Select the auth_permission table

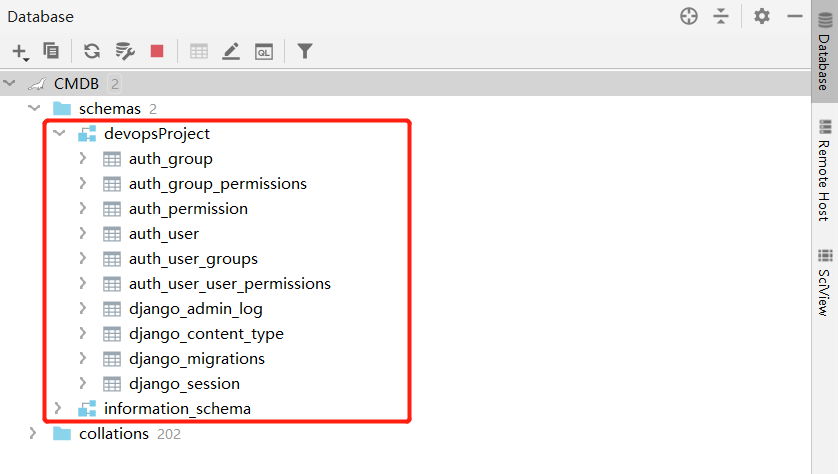click(x=188, y=209)
